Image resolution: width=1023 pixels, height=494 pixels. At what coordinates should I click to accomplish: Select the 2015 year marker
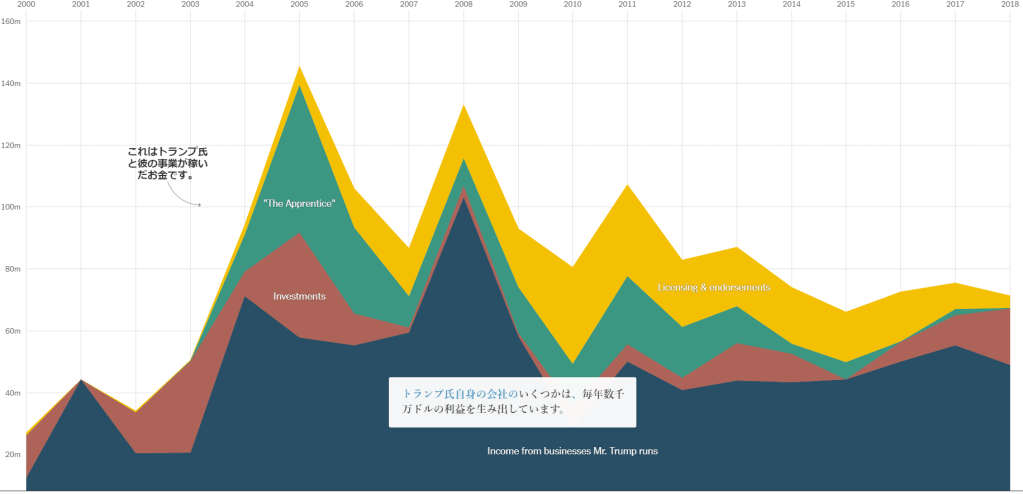click(845, 5)
